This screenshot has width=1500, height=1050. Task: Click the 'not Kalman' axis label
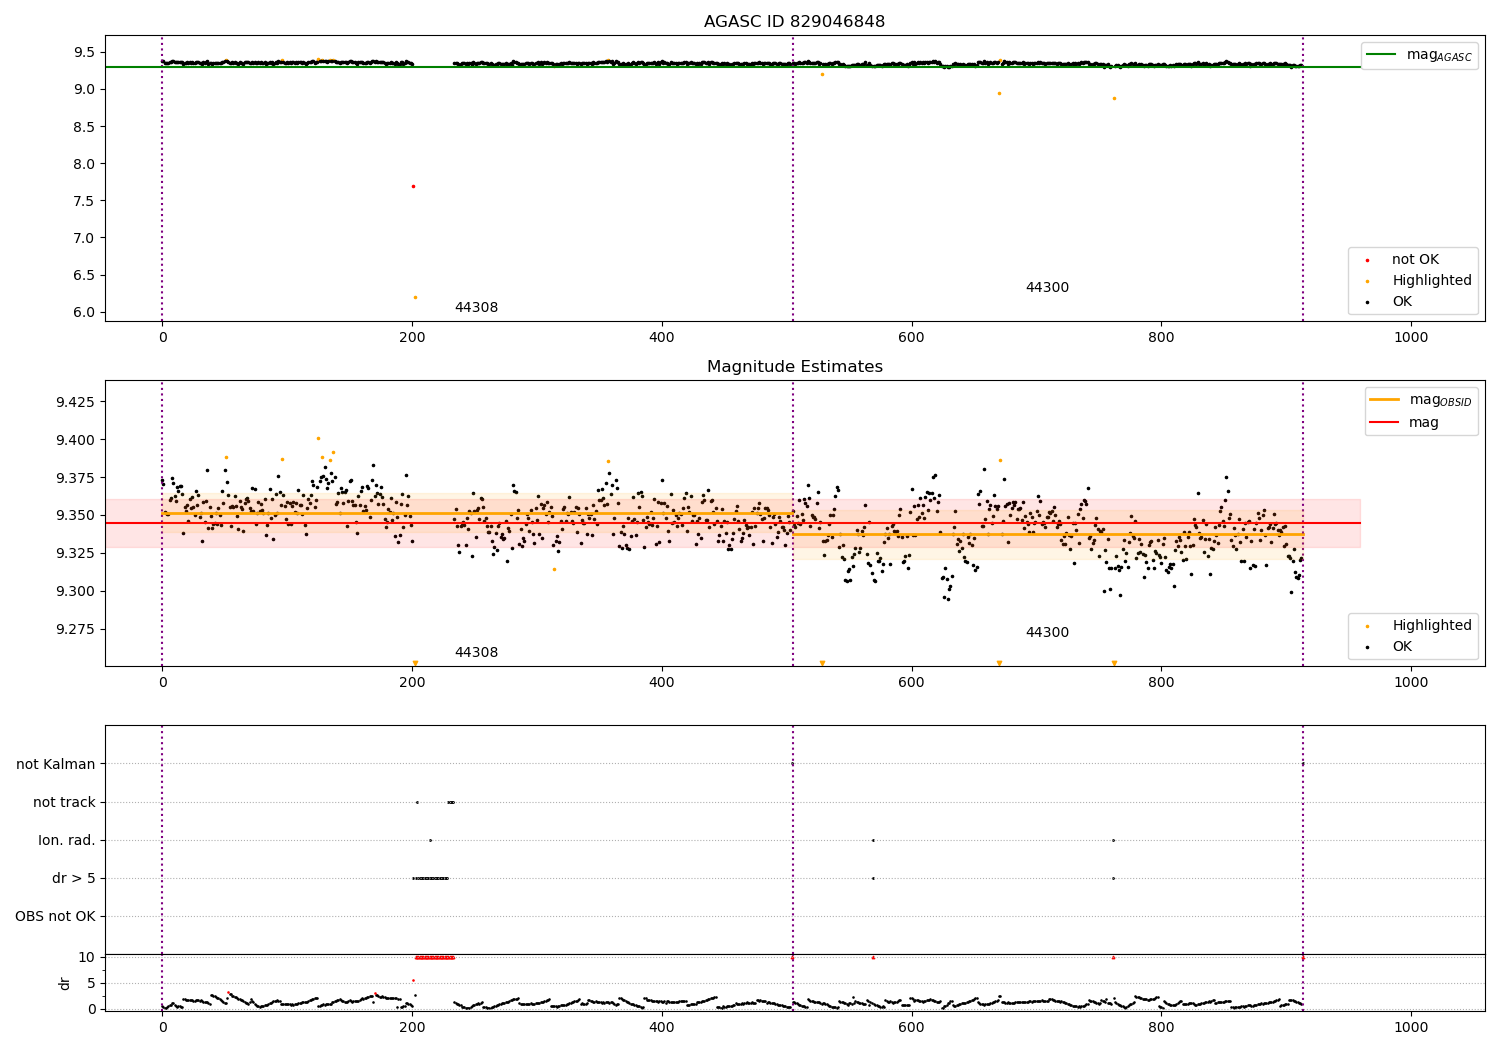pyautogui.click(x=56, y=765)
